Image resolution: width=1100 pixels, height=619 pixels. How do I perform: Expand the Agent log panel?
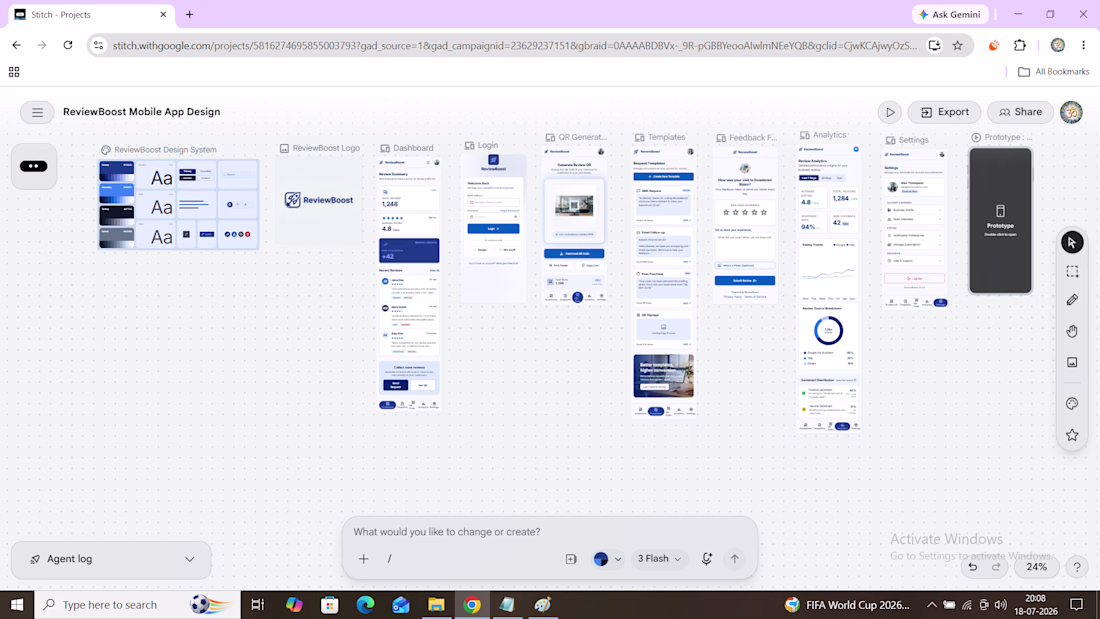tap(111, 559)
